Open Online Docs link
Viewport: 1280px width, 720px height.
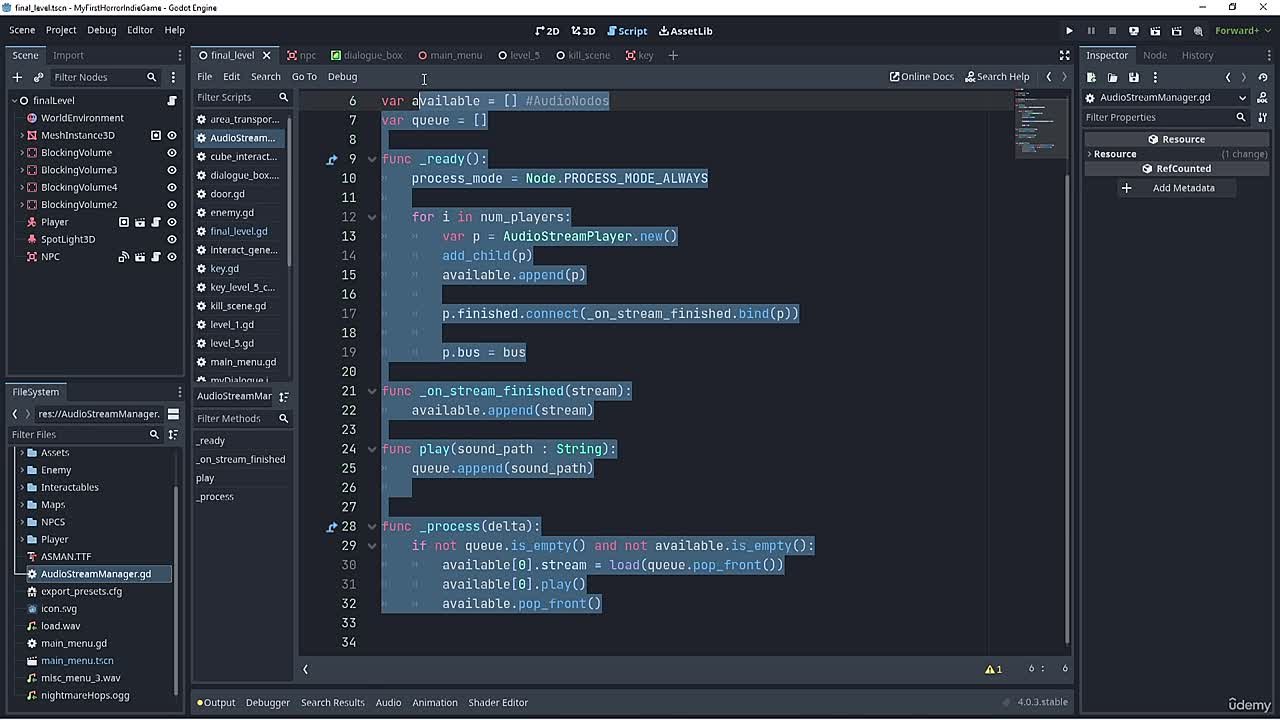(x=921, y=77)
